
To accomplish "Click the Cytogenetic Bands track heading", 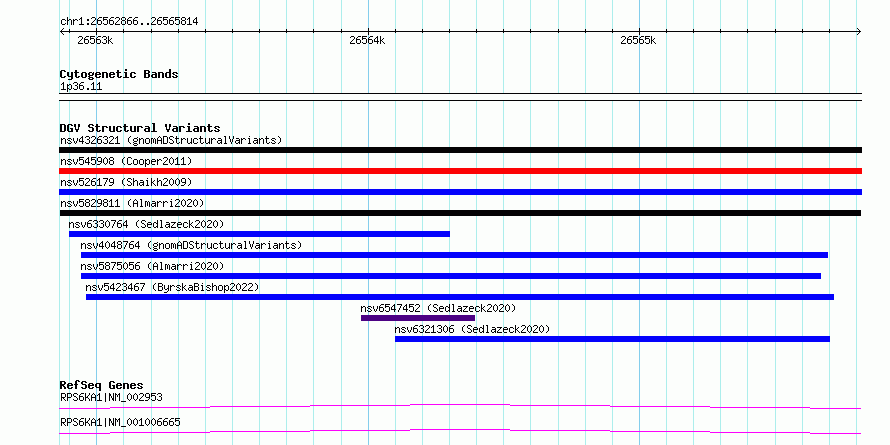I will (x=119, y=74).
